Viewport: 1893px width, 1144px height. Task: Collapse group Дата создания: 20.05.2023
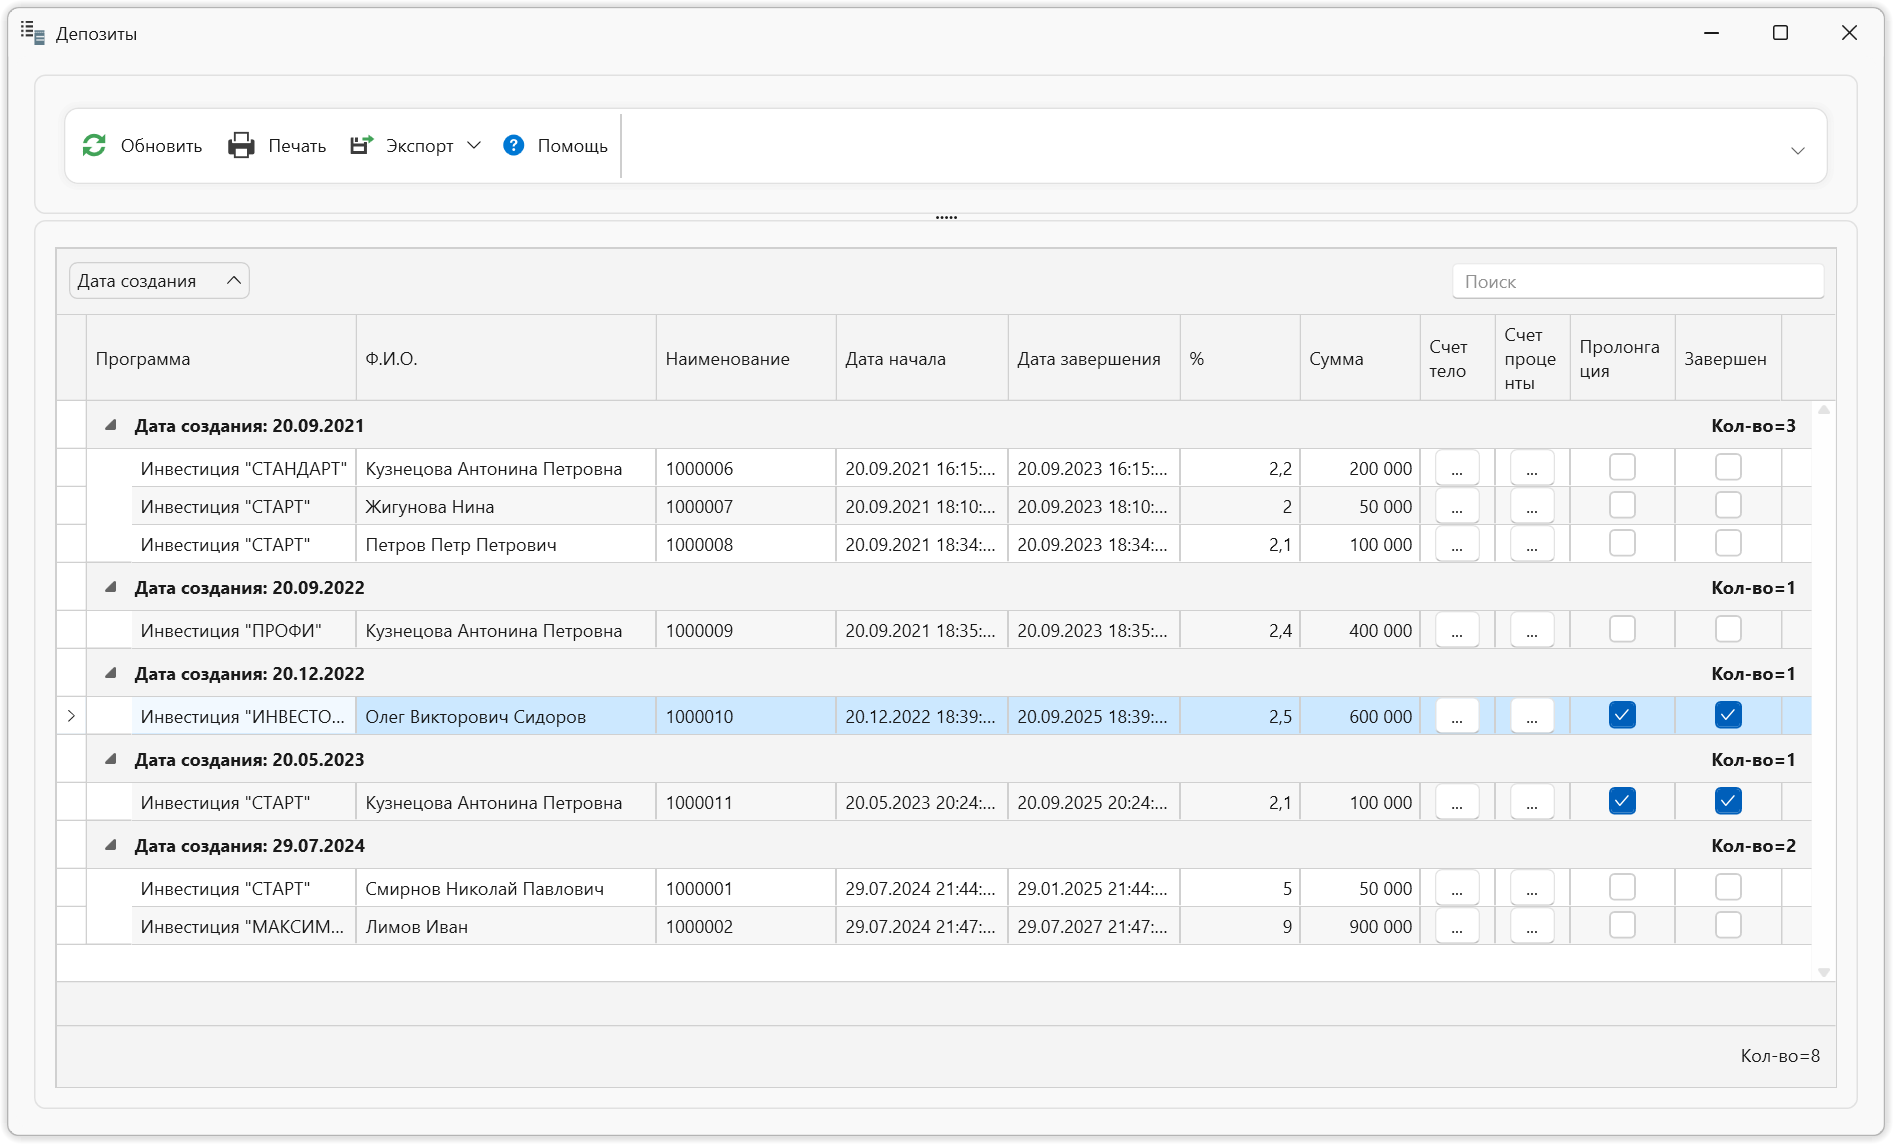(x=111, y=760)
